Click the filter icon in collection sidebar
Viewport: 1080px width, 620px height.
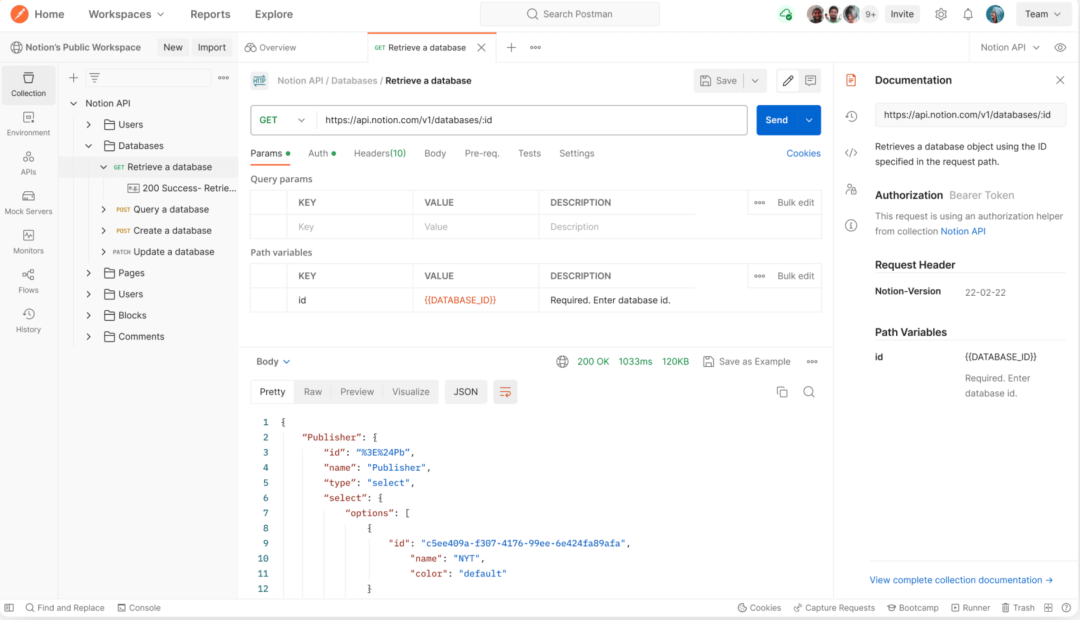point(94,78)
